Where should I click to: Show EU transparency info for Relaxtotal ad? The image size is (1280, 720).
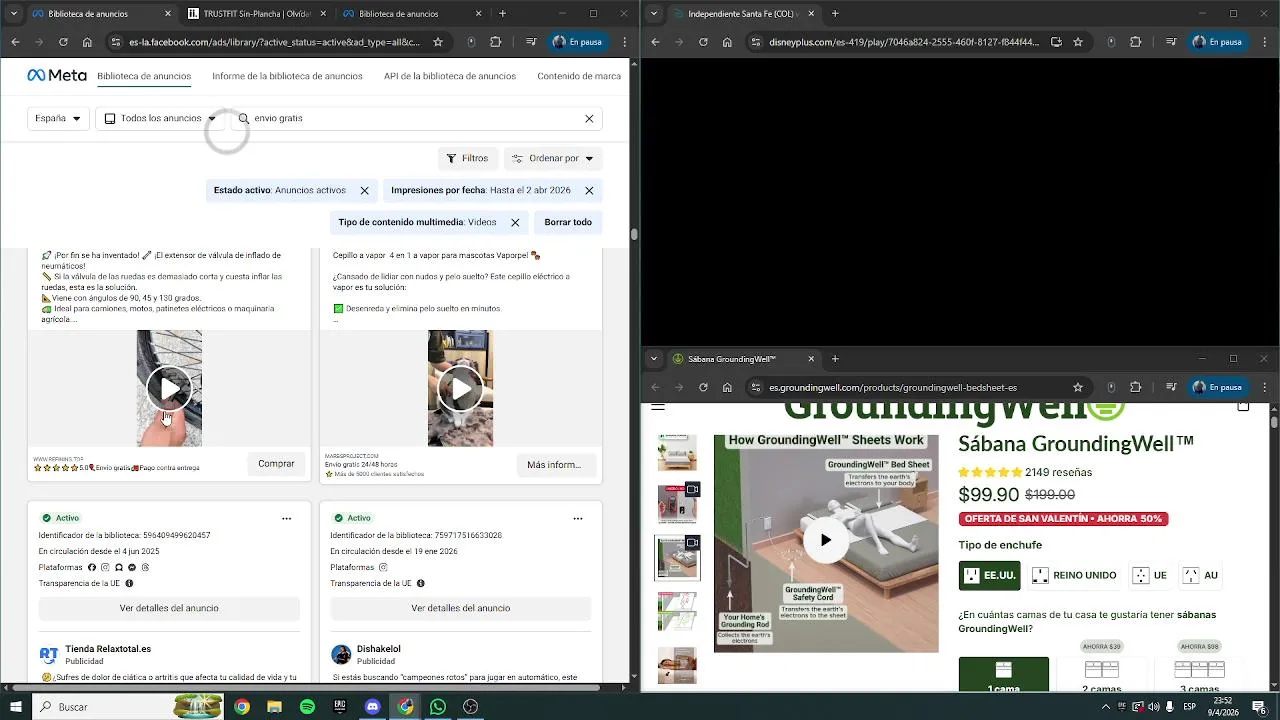pos(129,583)
